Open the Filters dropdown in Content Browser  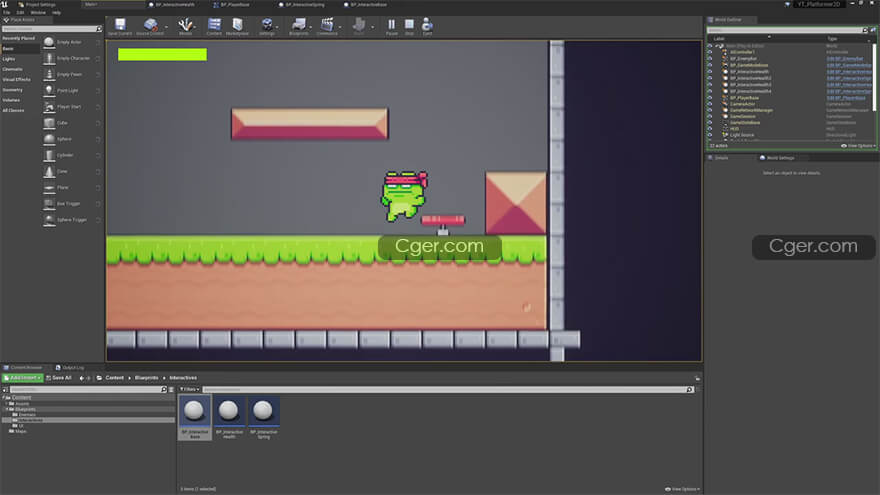tap(190, 389)
